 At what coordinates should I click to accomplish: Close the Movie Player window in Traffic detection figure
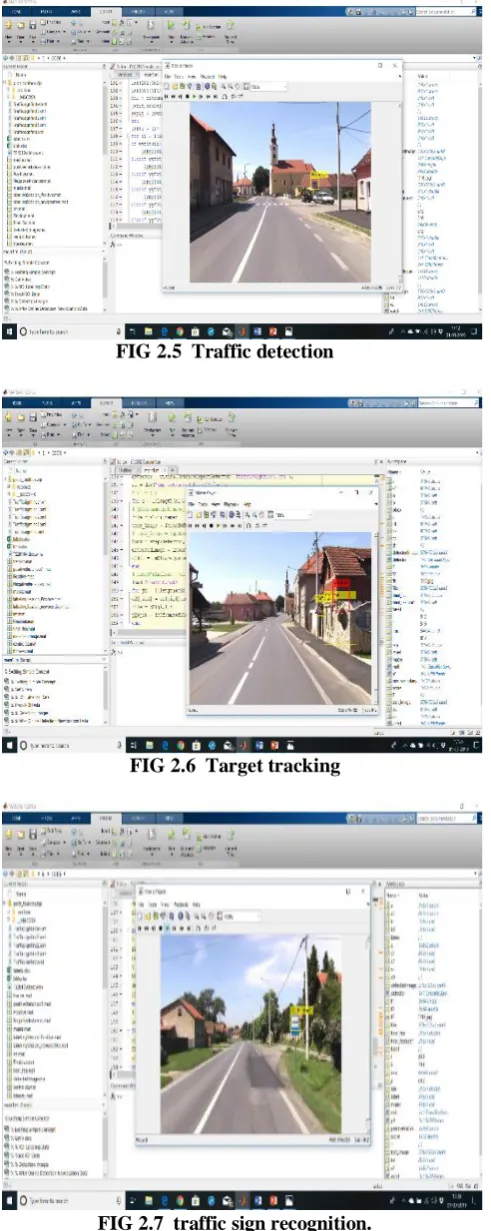pyautogui.click(x=396, y=64)
